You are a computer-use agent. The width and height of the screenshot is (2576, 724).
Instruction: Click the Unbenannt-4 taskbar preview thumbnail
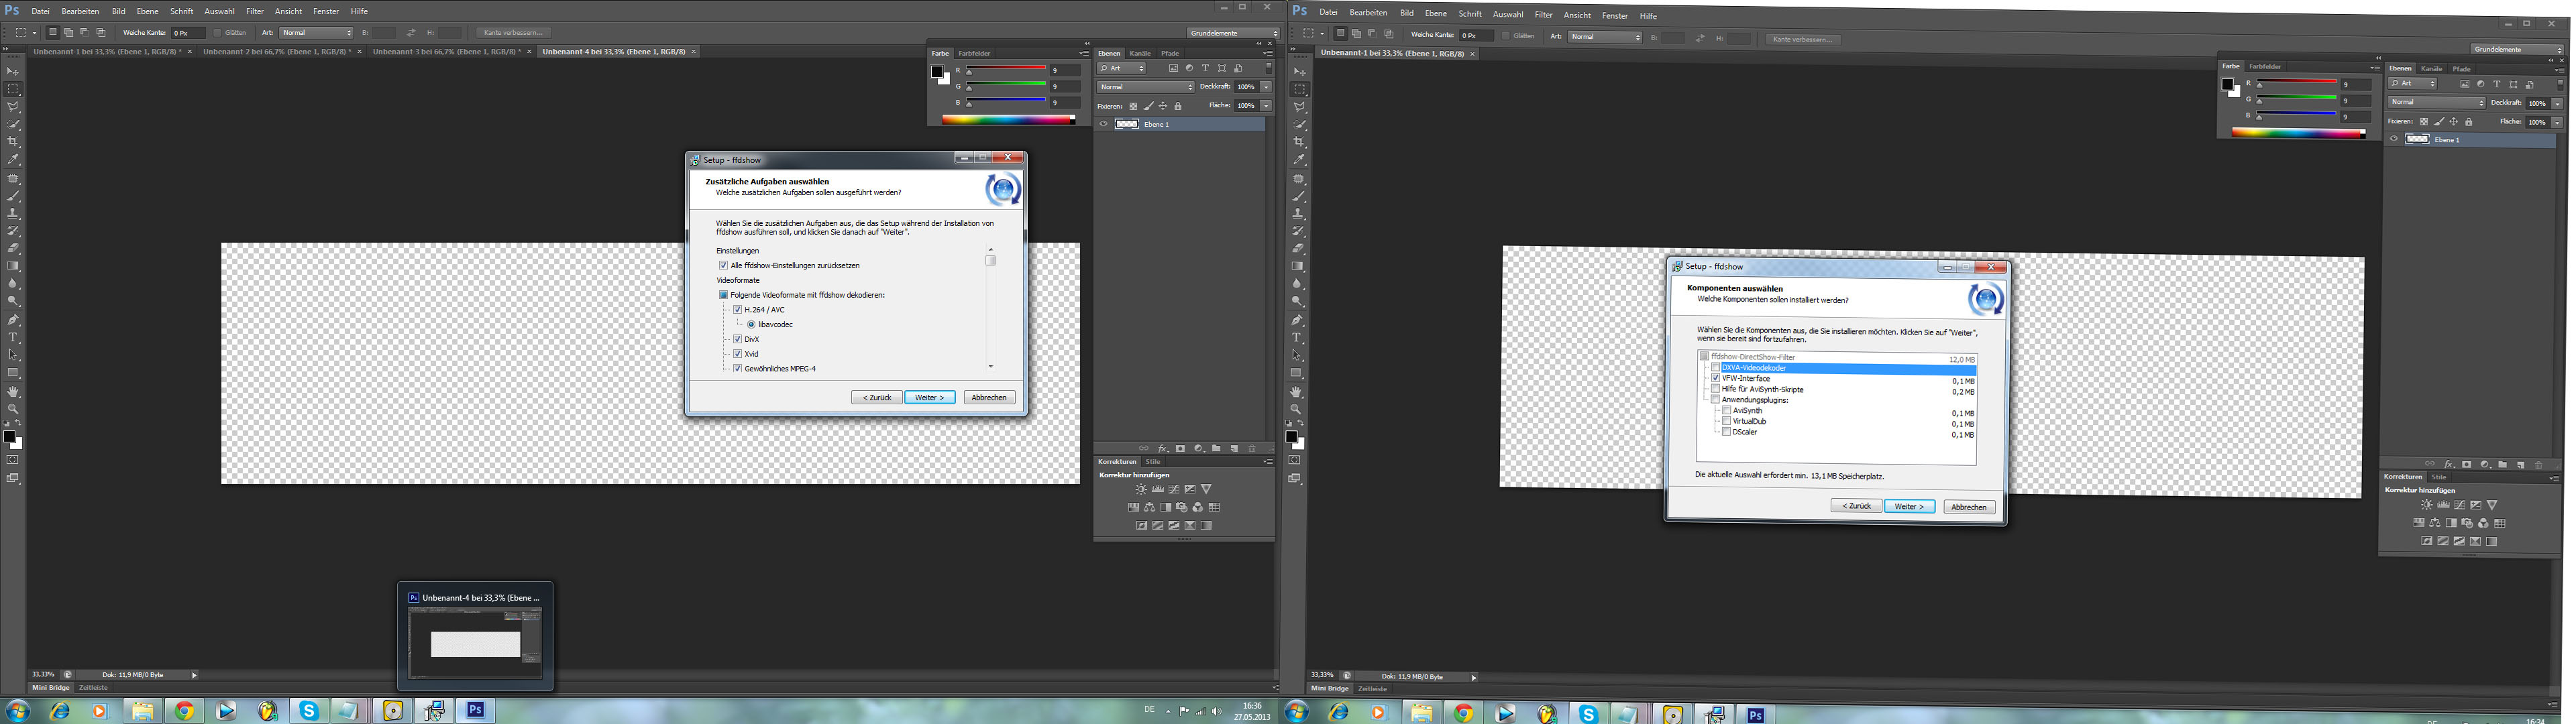(x=475, y=643)
